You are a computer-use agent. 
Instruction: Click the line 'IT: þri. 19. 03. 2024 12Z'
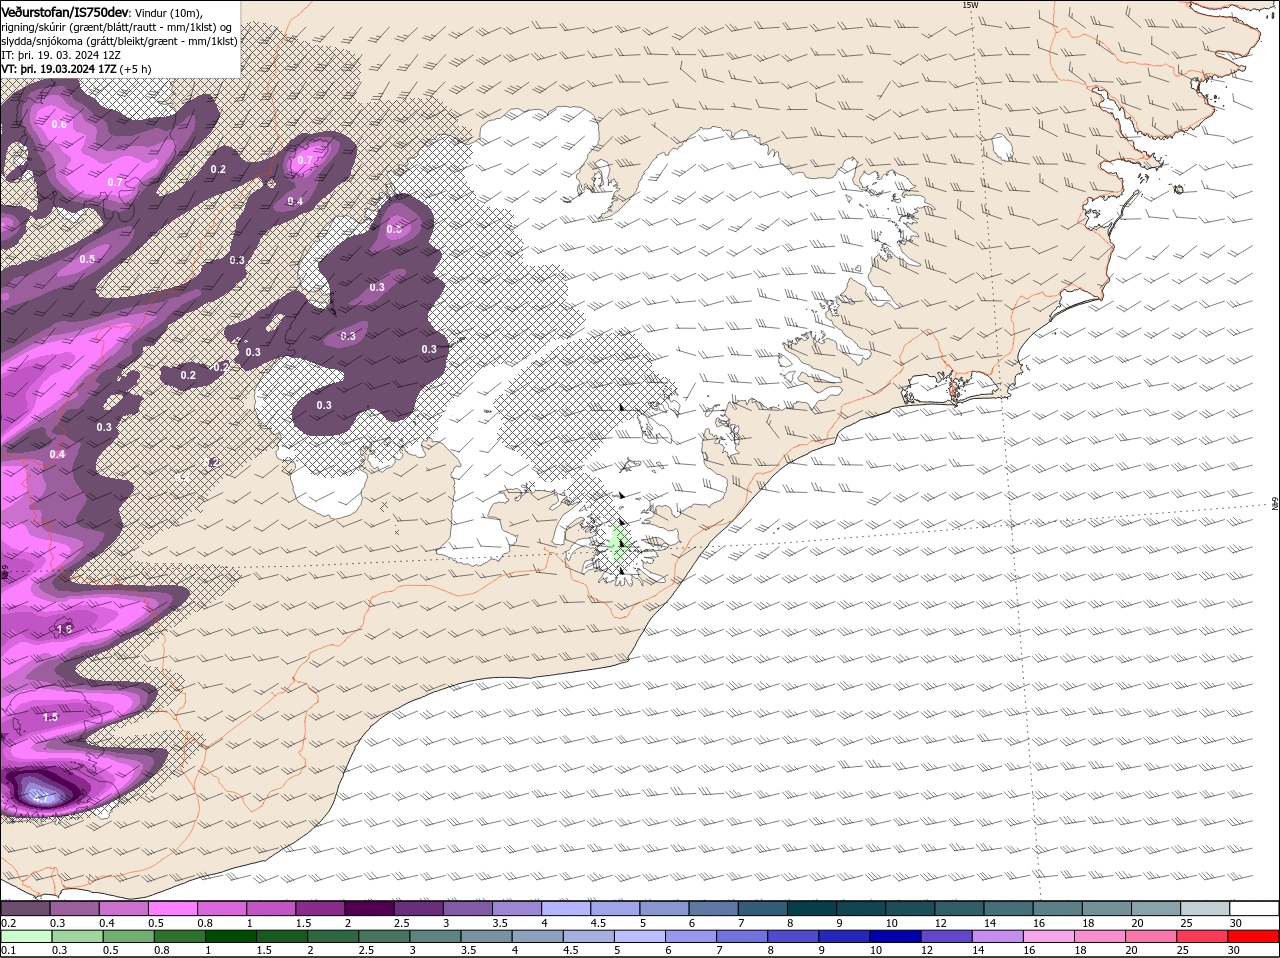coord(62,55)
